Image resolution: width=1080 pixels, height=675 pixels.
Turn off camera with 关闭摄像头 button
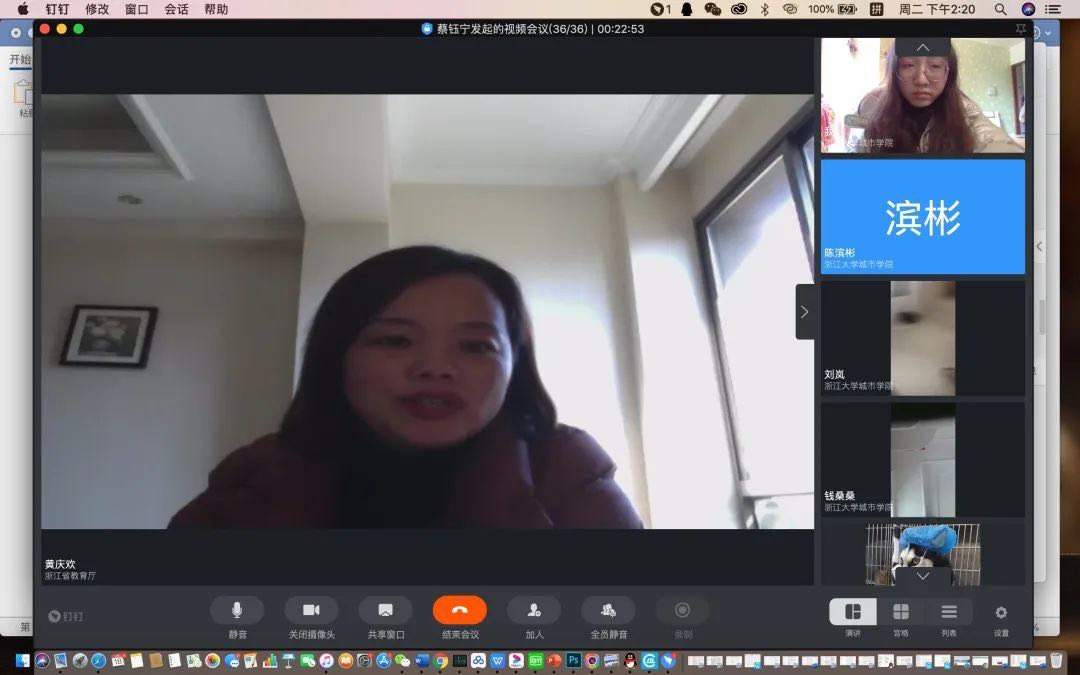click(x=311, y=610)
